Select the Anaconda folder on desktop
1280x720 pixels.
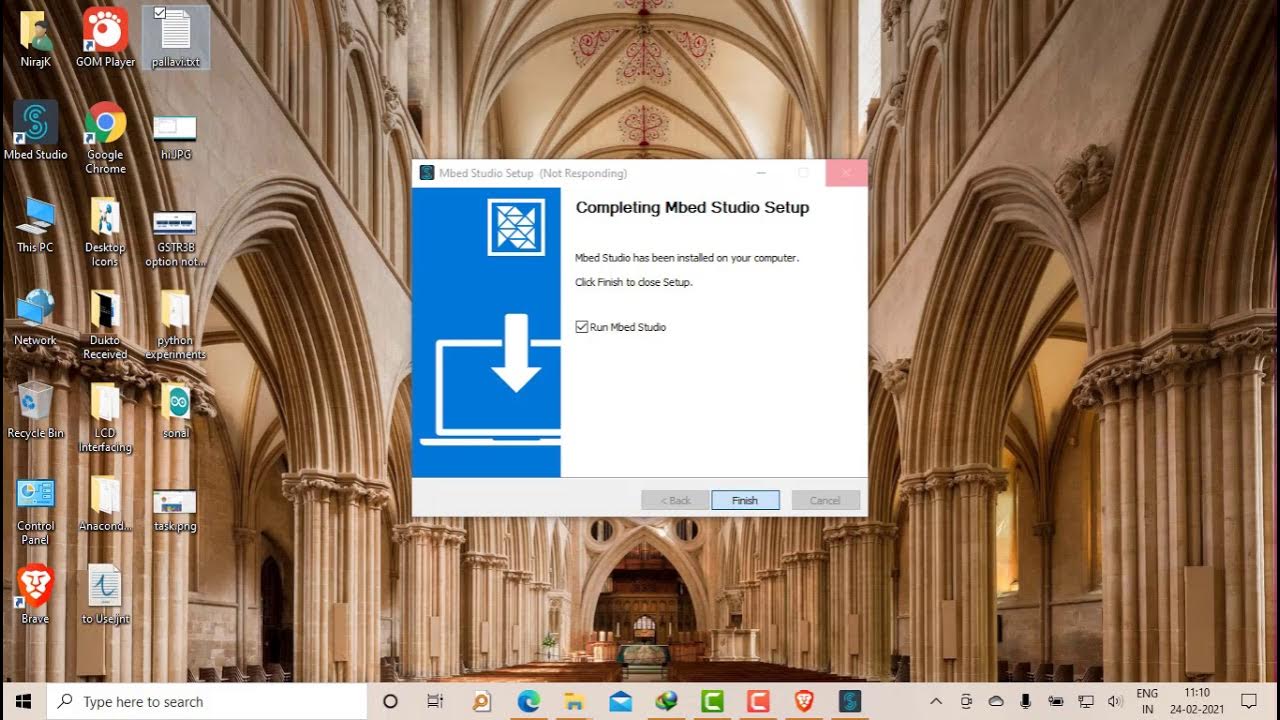(105, 503)
